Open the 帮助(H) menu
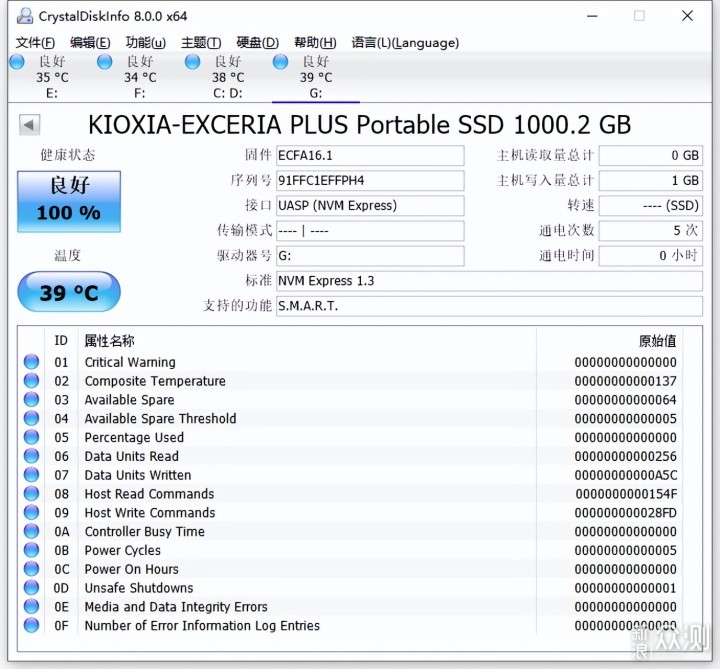 (315, 43)
